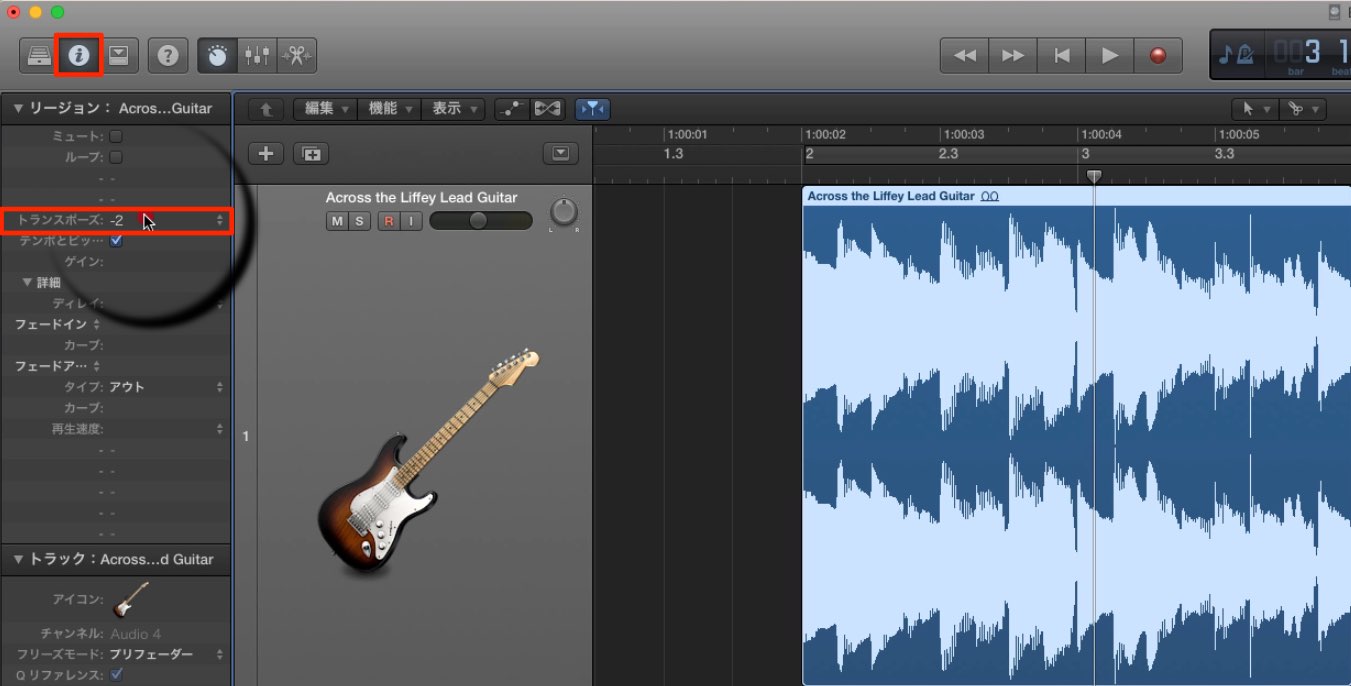Fast forward with the double-right arrow
This screenshot has height=686, width=1351.
tap(1013, 56)
